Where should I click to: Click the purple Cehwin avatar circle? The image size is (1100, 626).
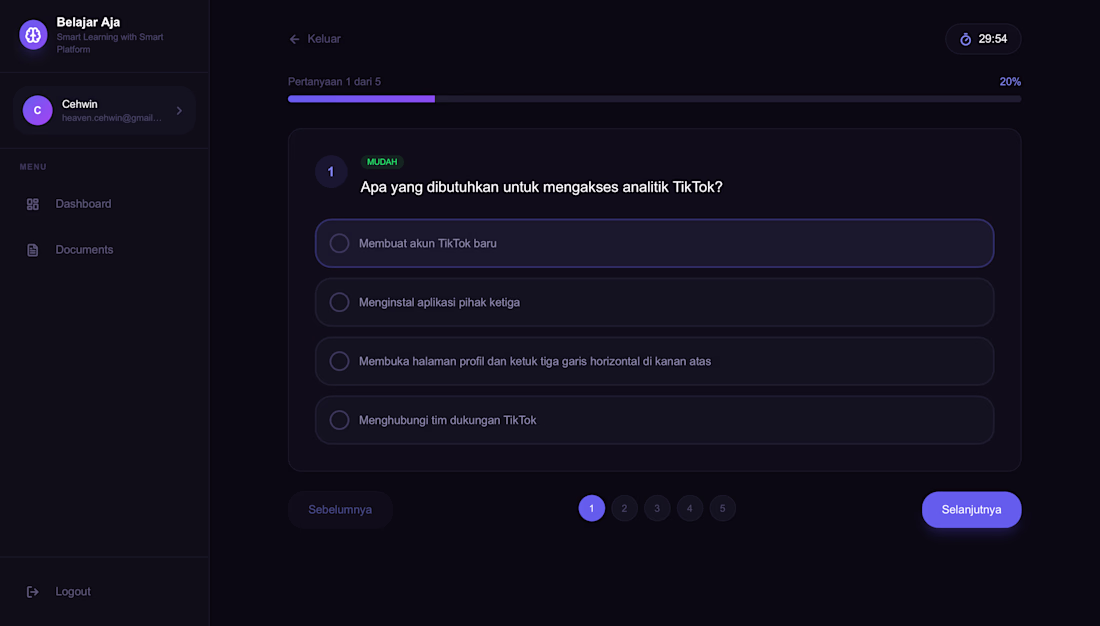point(38,110)
